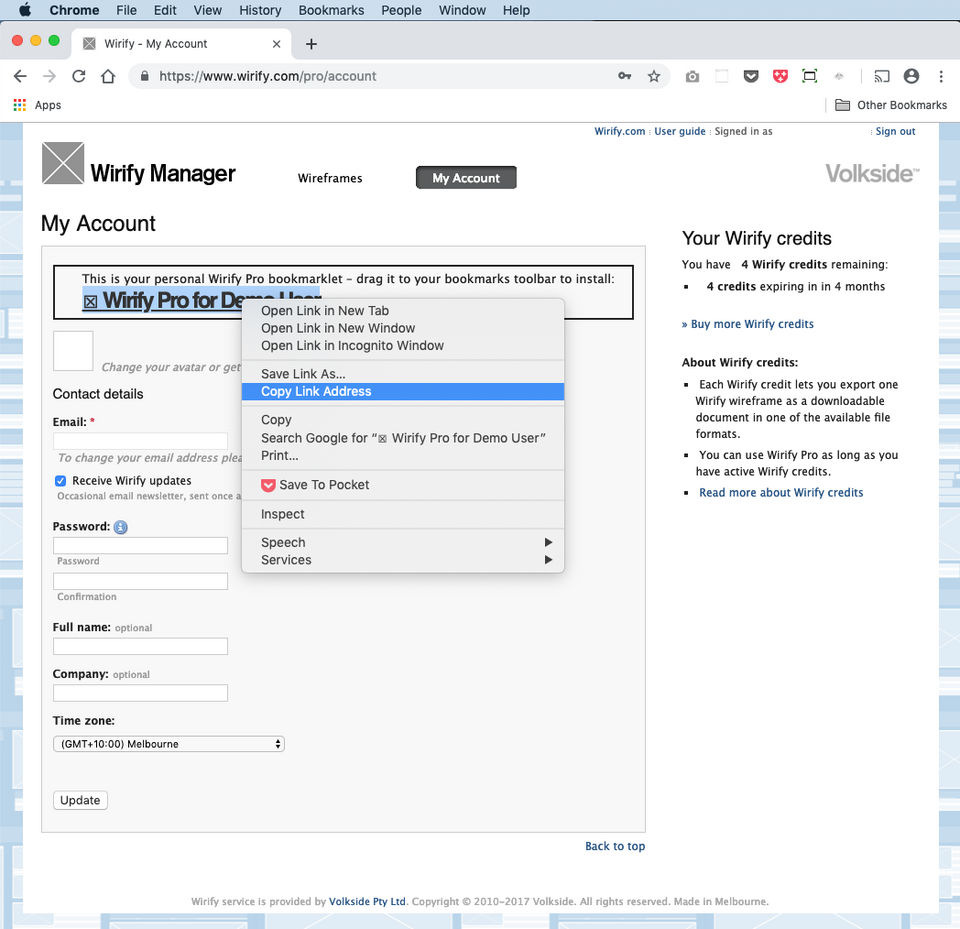Reload the current page
The image size is (960, 929).
(x=79, y=76)
